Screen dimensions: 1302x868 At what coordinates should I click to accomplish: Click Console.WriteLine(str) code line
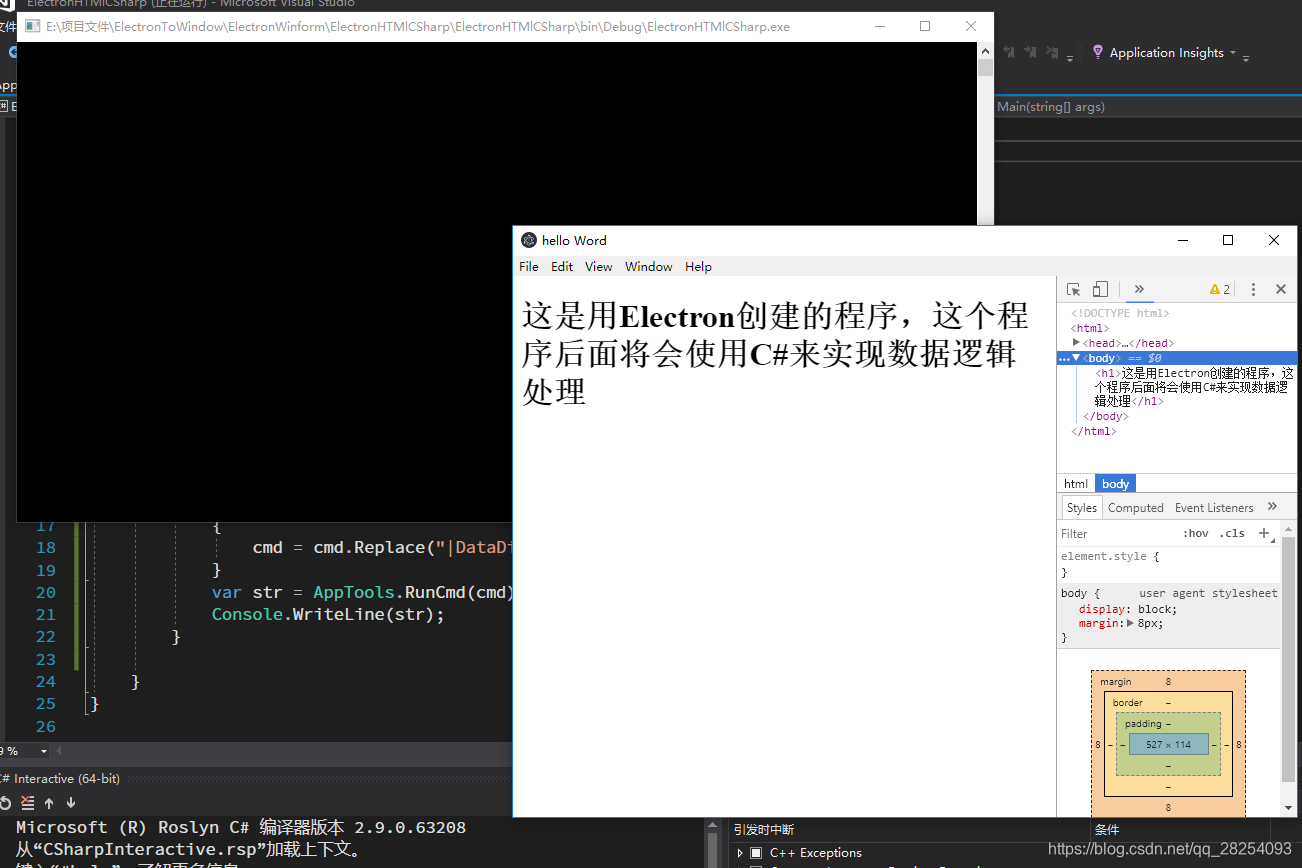pyautogui.click(x=328, y=614)
